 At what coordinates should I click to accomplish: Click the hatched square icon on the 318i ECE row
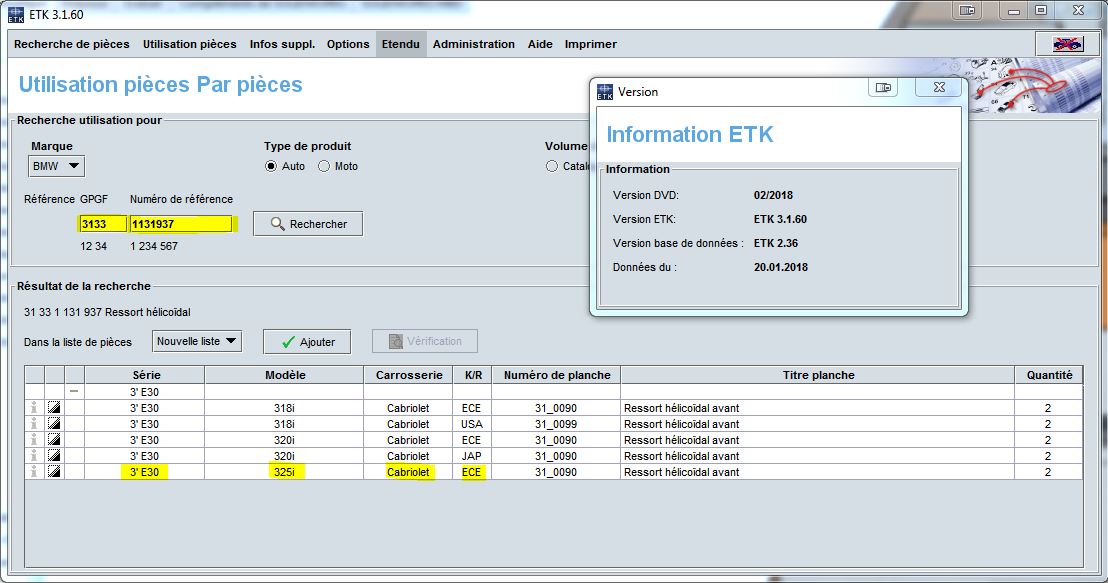(54, 408)
